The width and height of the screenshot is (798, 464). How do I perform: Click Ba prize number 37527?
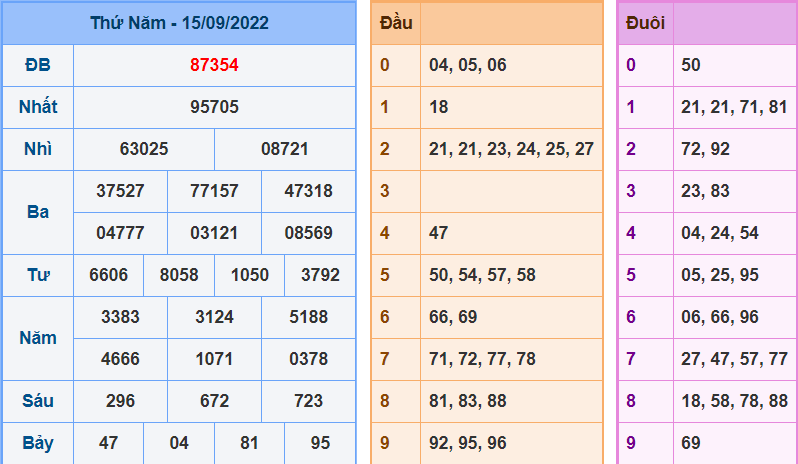click(121, 191)
